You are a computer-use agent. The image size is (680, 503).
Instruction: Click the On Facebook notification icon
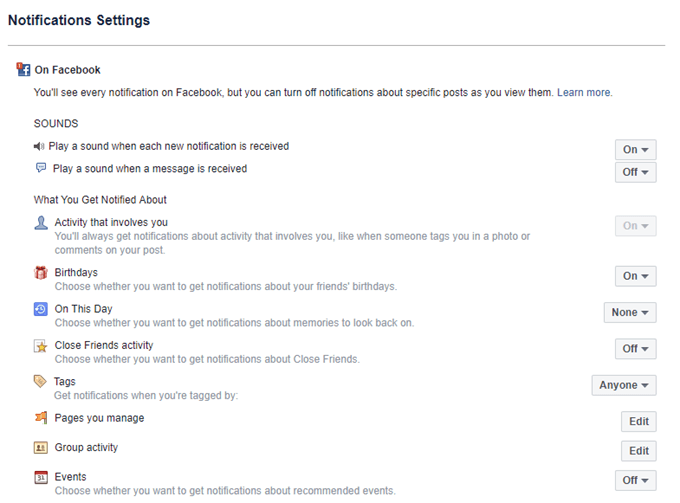coord(23,70)
